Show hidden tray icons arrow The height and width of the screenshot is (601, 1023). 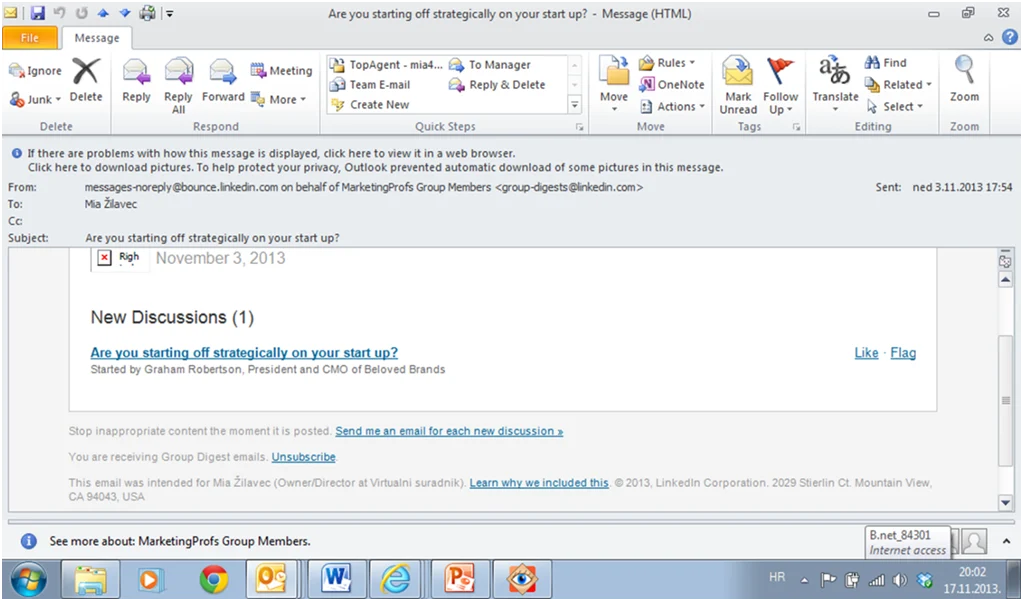(804, 580)
